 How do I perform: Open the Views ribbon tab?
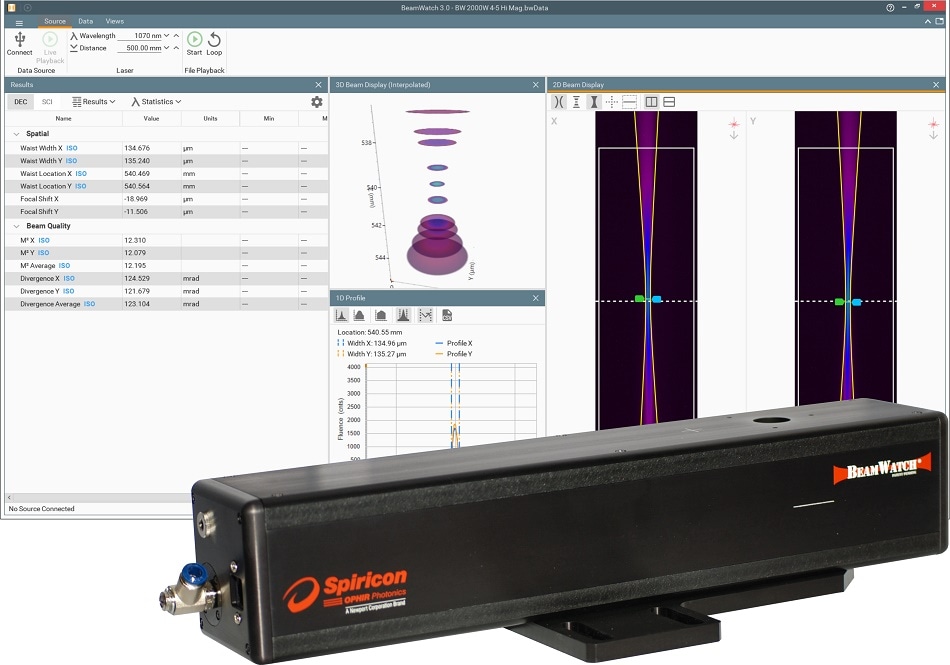(115, 21)
